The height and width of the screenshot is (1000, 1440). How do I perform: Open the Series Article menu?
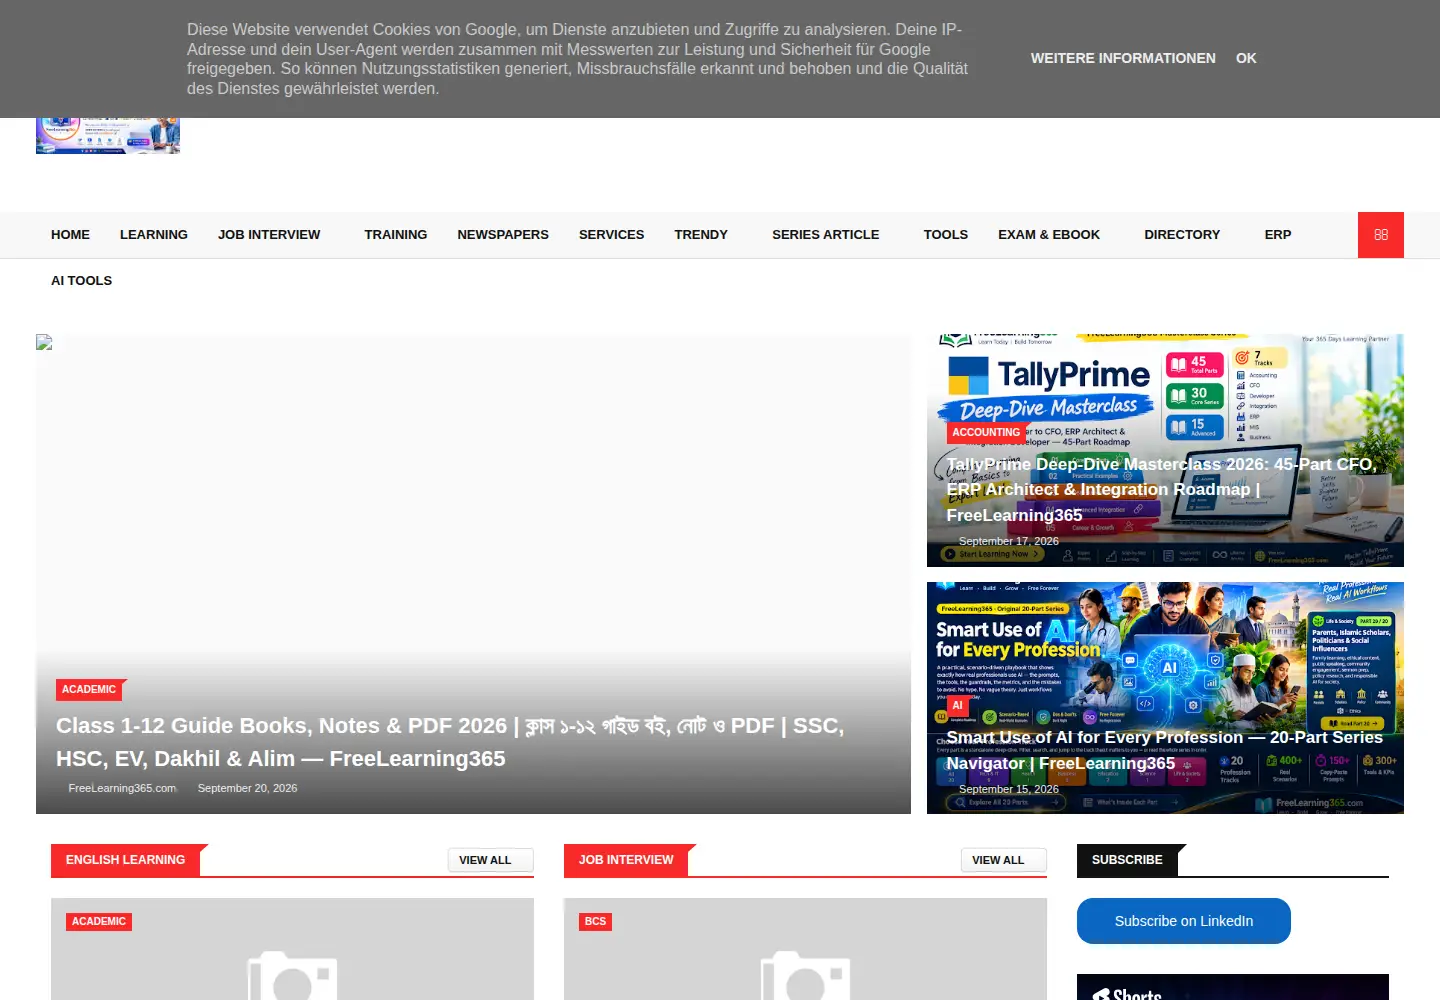tap(825, 235)
